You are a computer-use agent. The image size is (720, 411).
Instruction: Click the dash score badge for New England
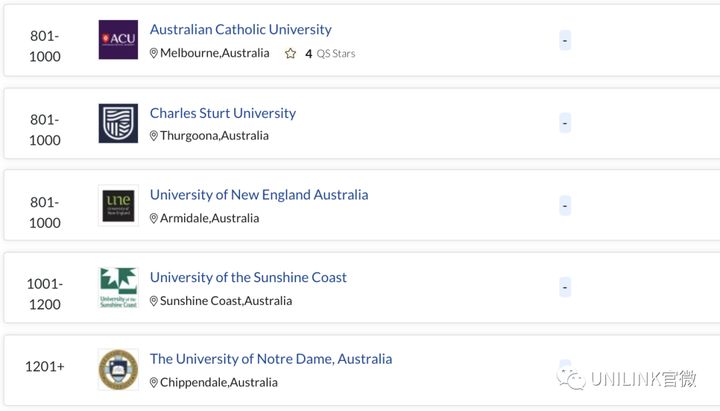click(x=565, y=205)
